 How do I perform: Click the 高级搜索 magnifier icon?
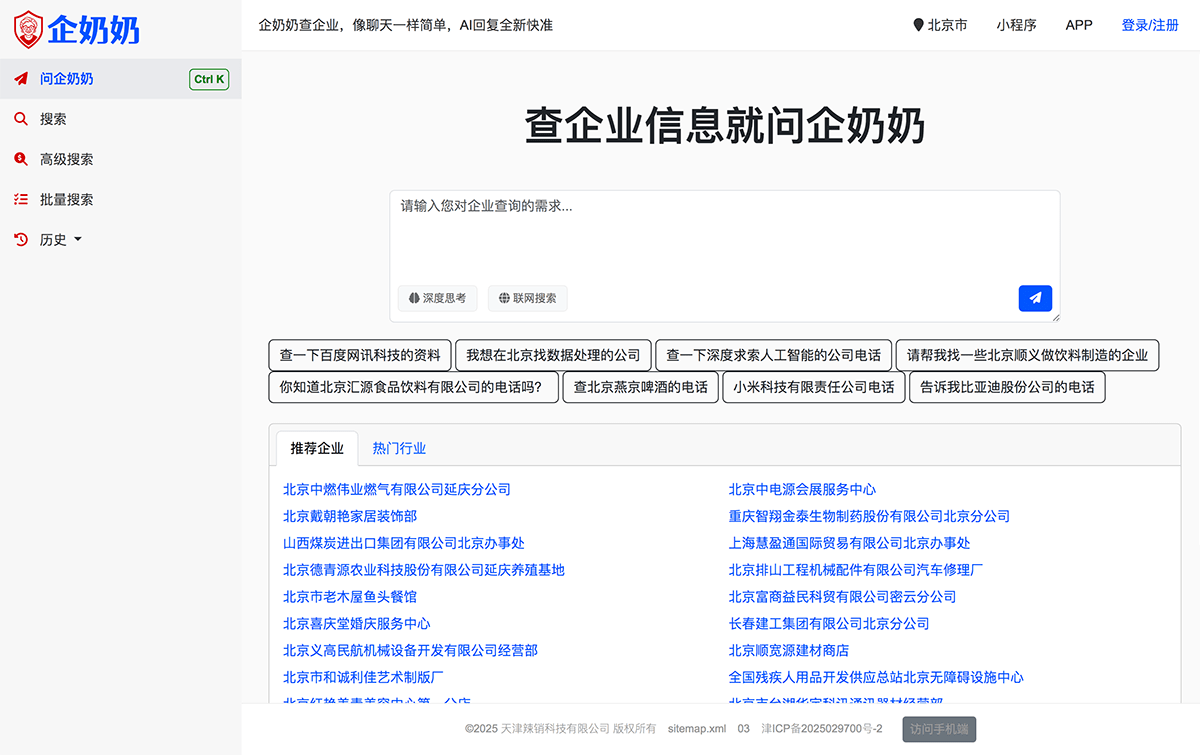point(22,159)
